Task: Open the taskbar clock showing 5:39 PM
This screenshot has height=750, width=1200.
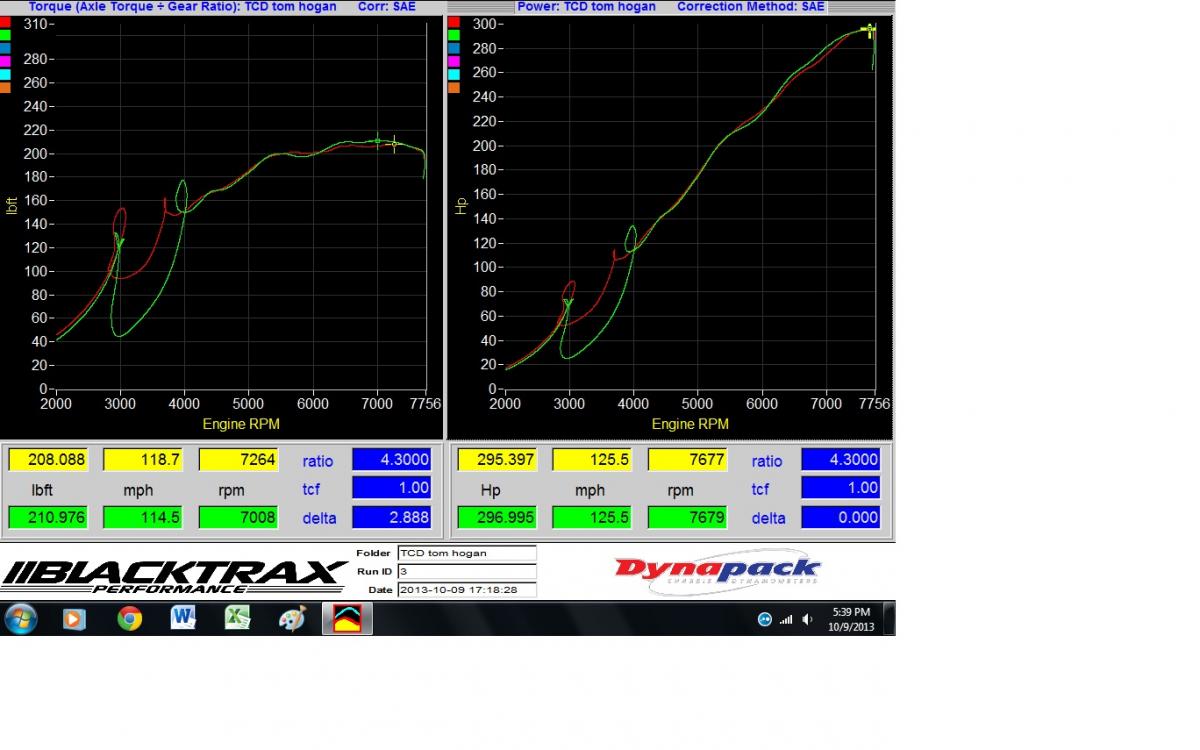Action: coord(850,619)
